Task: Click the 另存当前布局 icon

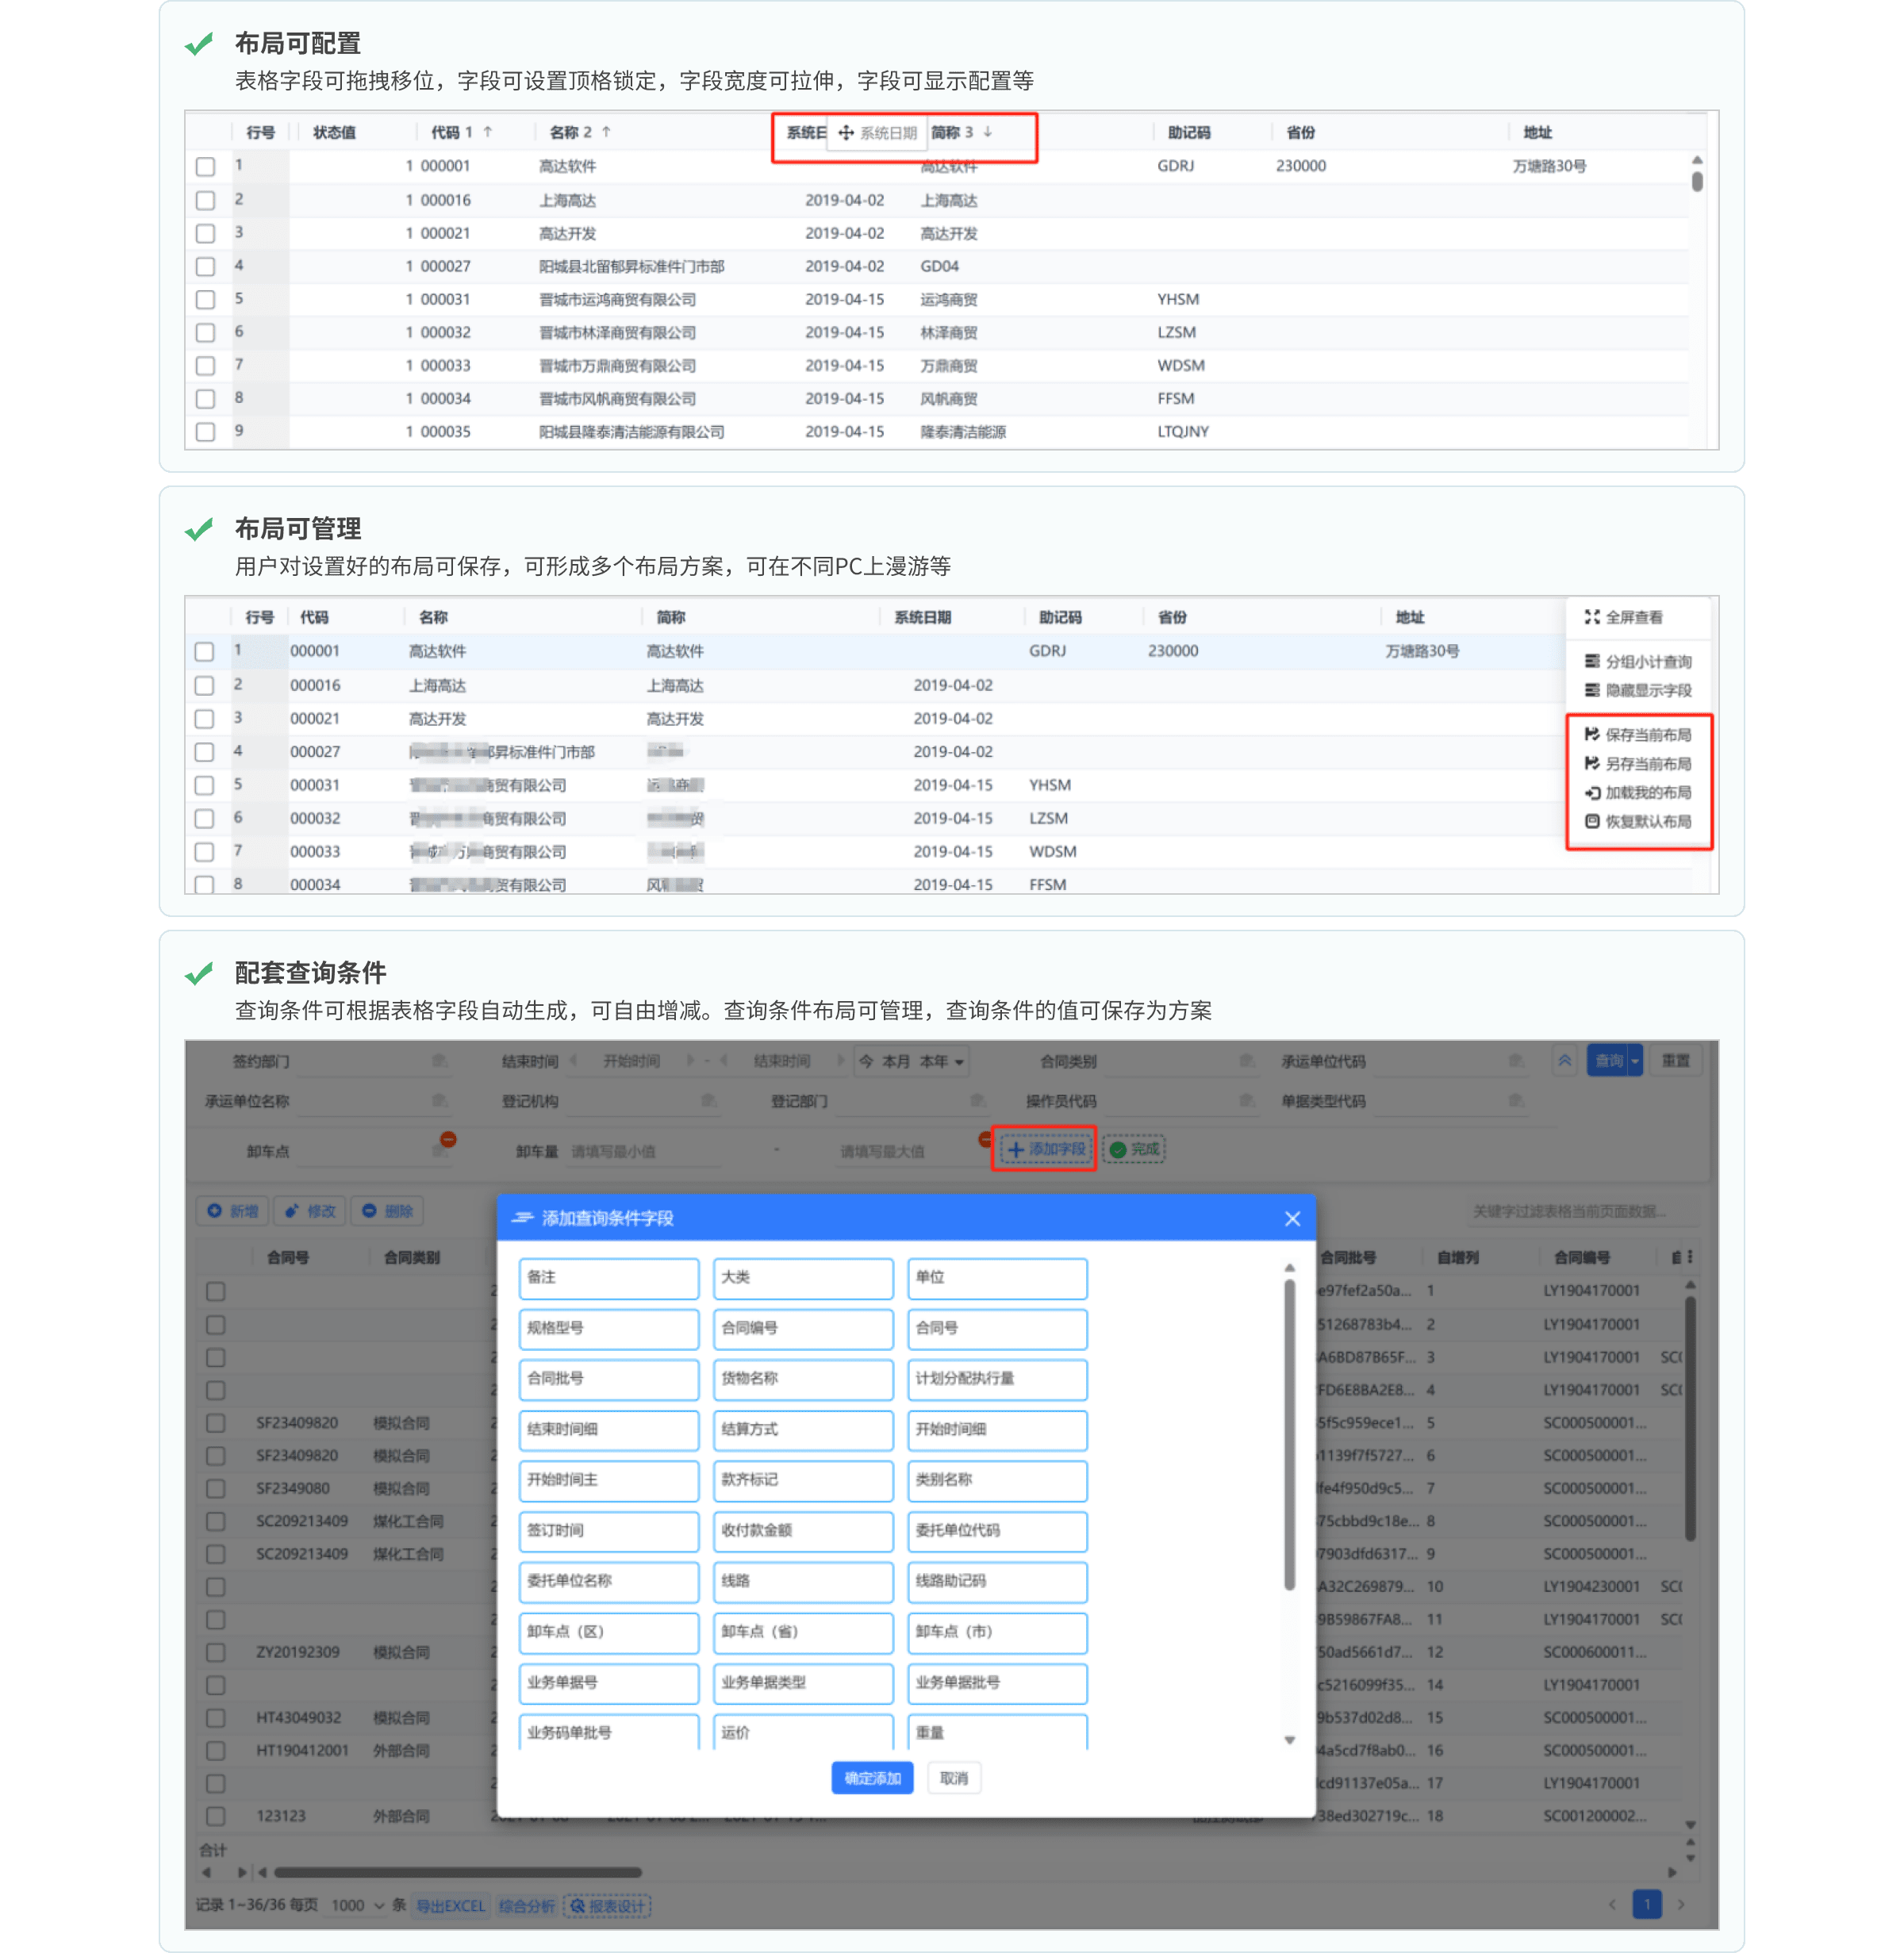Action: pos(1592,764)
